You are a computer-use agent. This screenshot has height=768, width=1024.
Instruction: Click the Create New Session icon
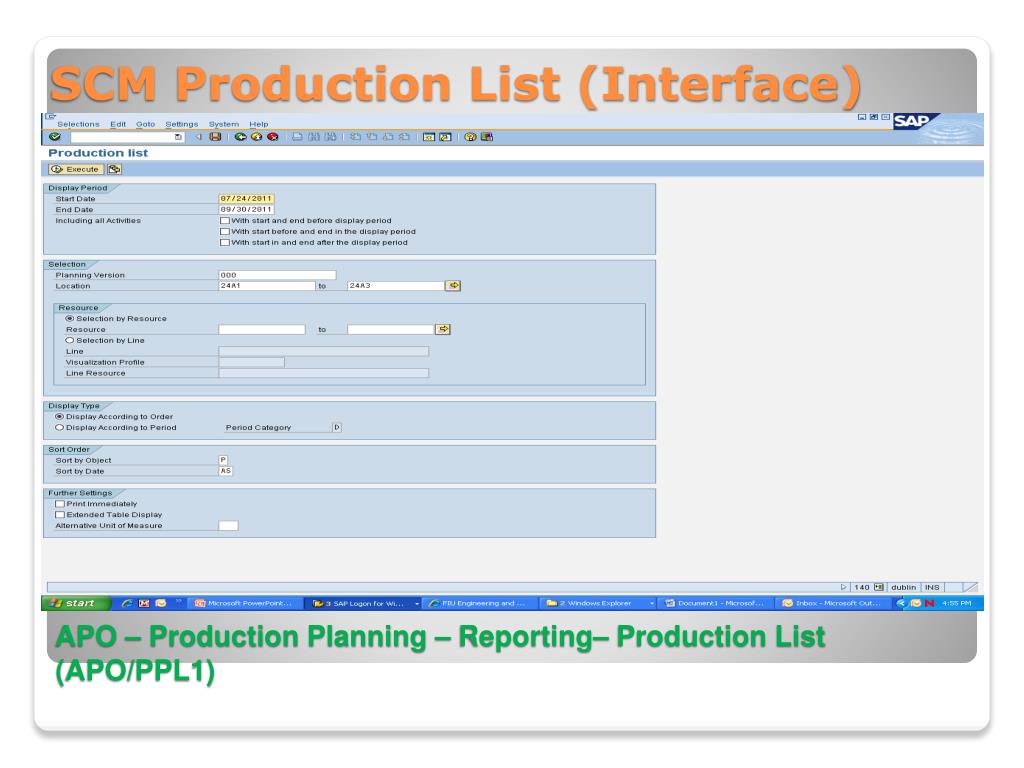(429, 136)
